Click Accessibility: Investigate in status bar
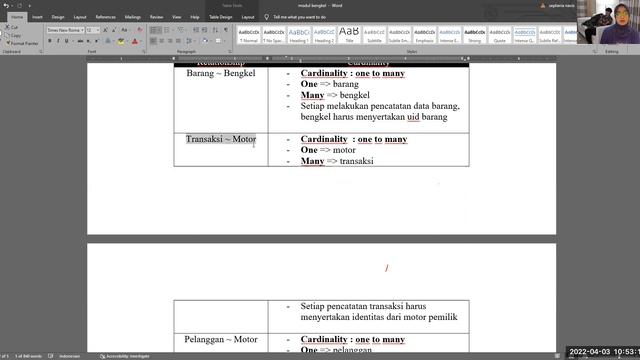This screenshot has width=640, height=360. tap(125, 356)
